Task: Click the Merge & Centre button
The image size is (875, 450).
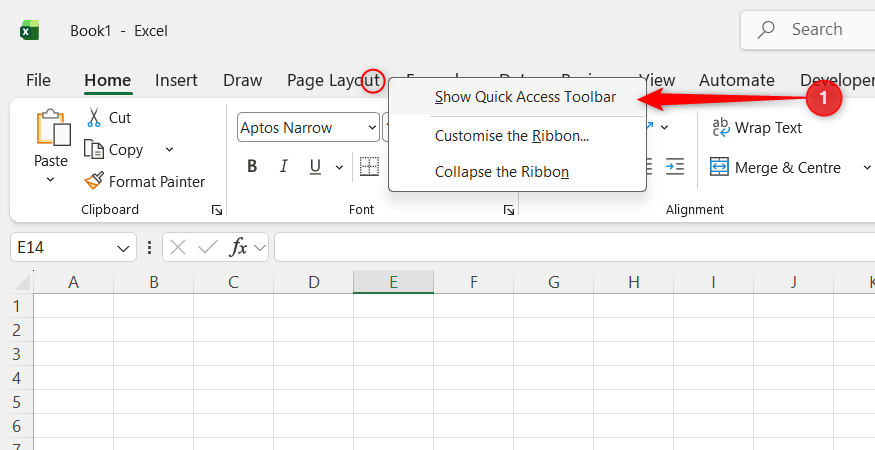Action: pyautogui.click(x=776, y=167)
